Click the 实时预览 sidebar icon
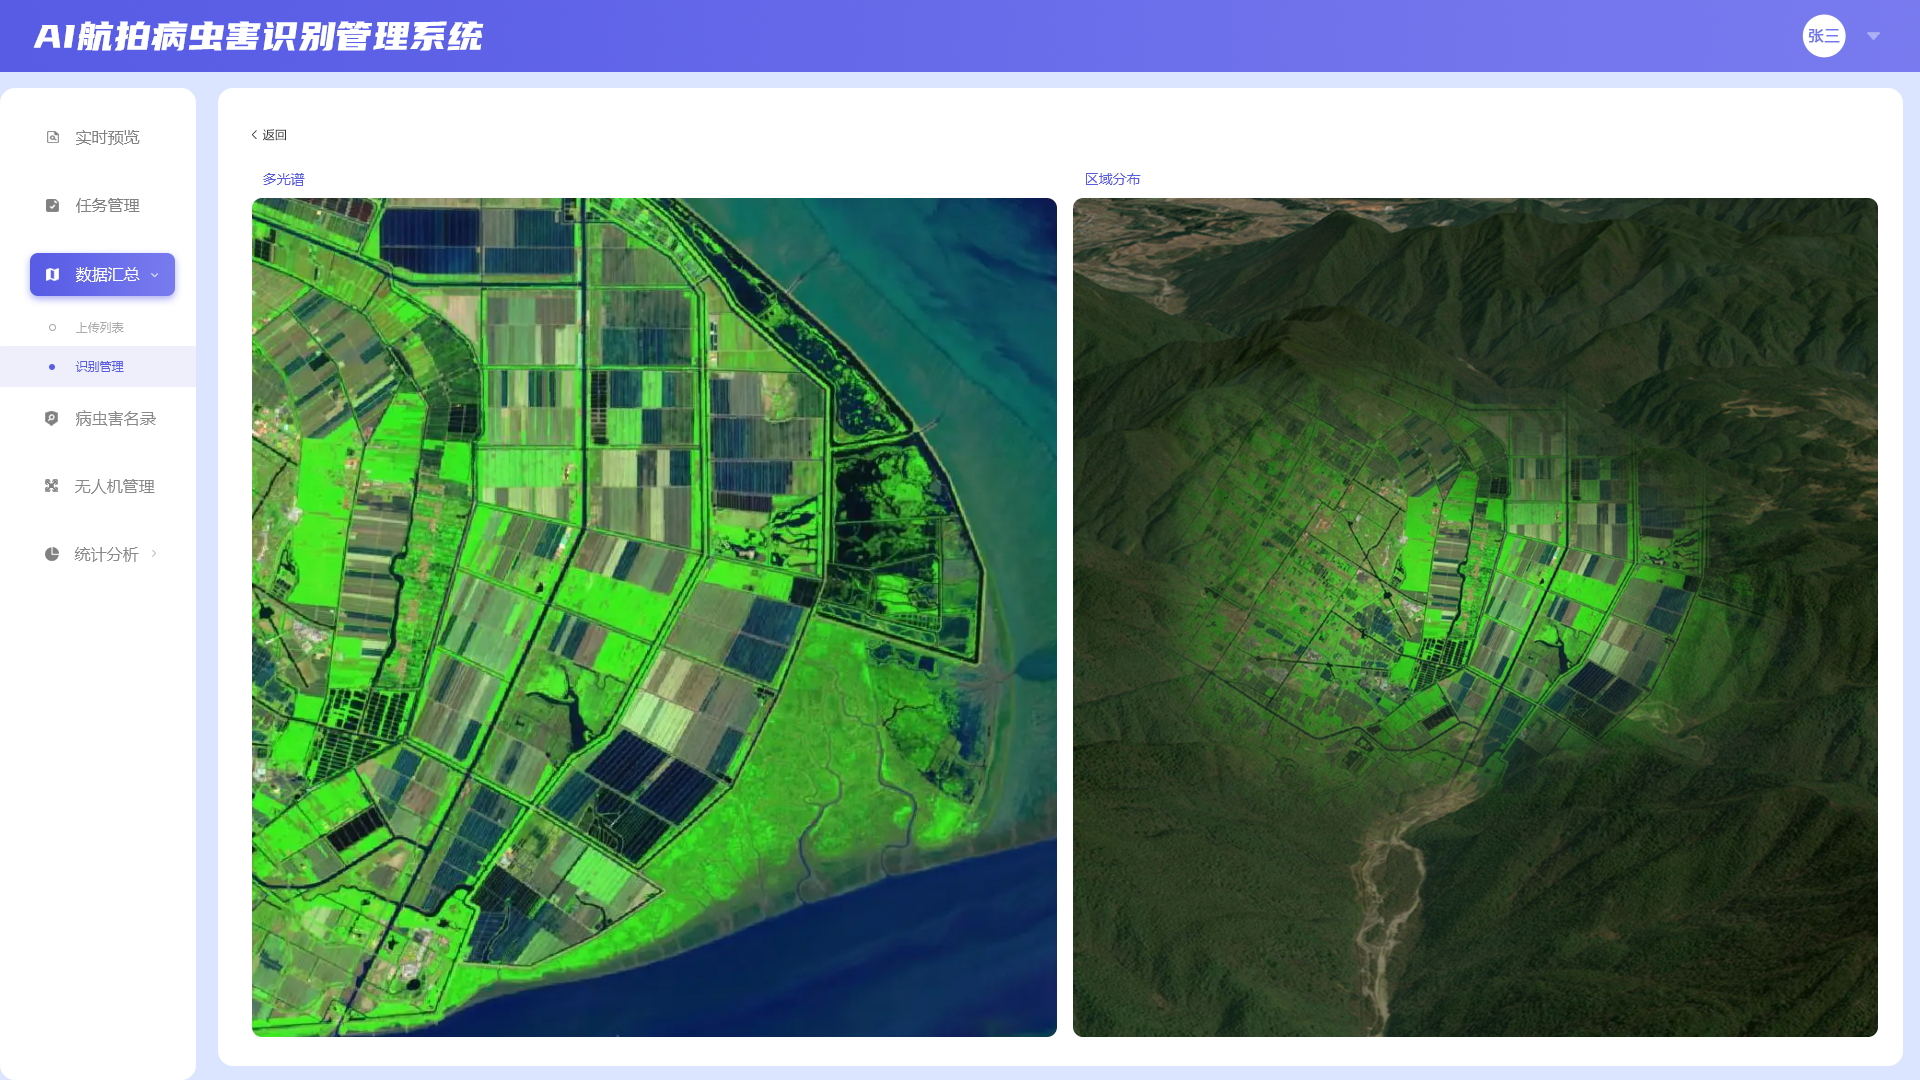Viewport: 1920px width, 1080px height. point(53,137)
